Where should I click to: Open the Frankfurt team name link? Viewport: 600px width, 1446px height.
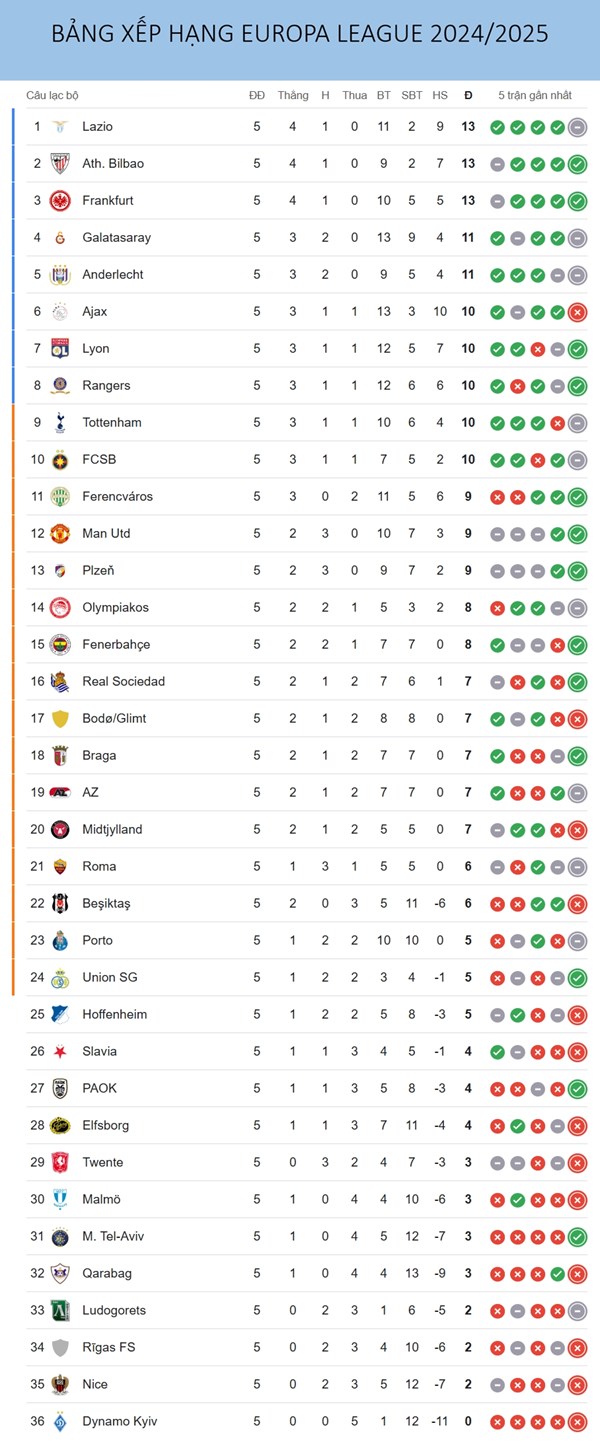click(x=108, y=201)
